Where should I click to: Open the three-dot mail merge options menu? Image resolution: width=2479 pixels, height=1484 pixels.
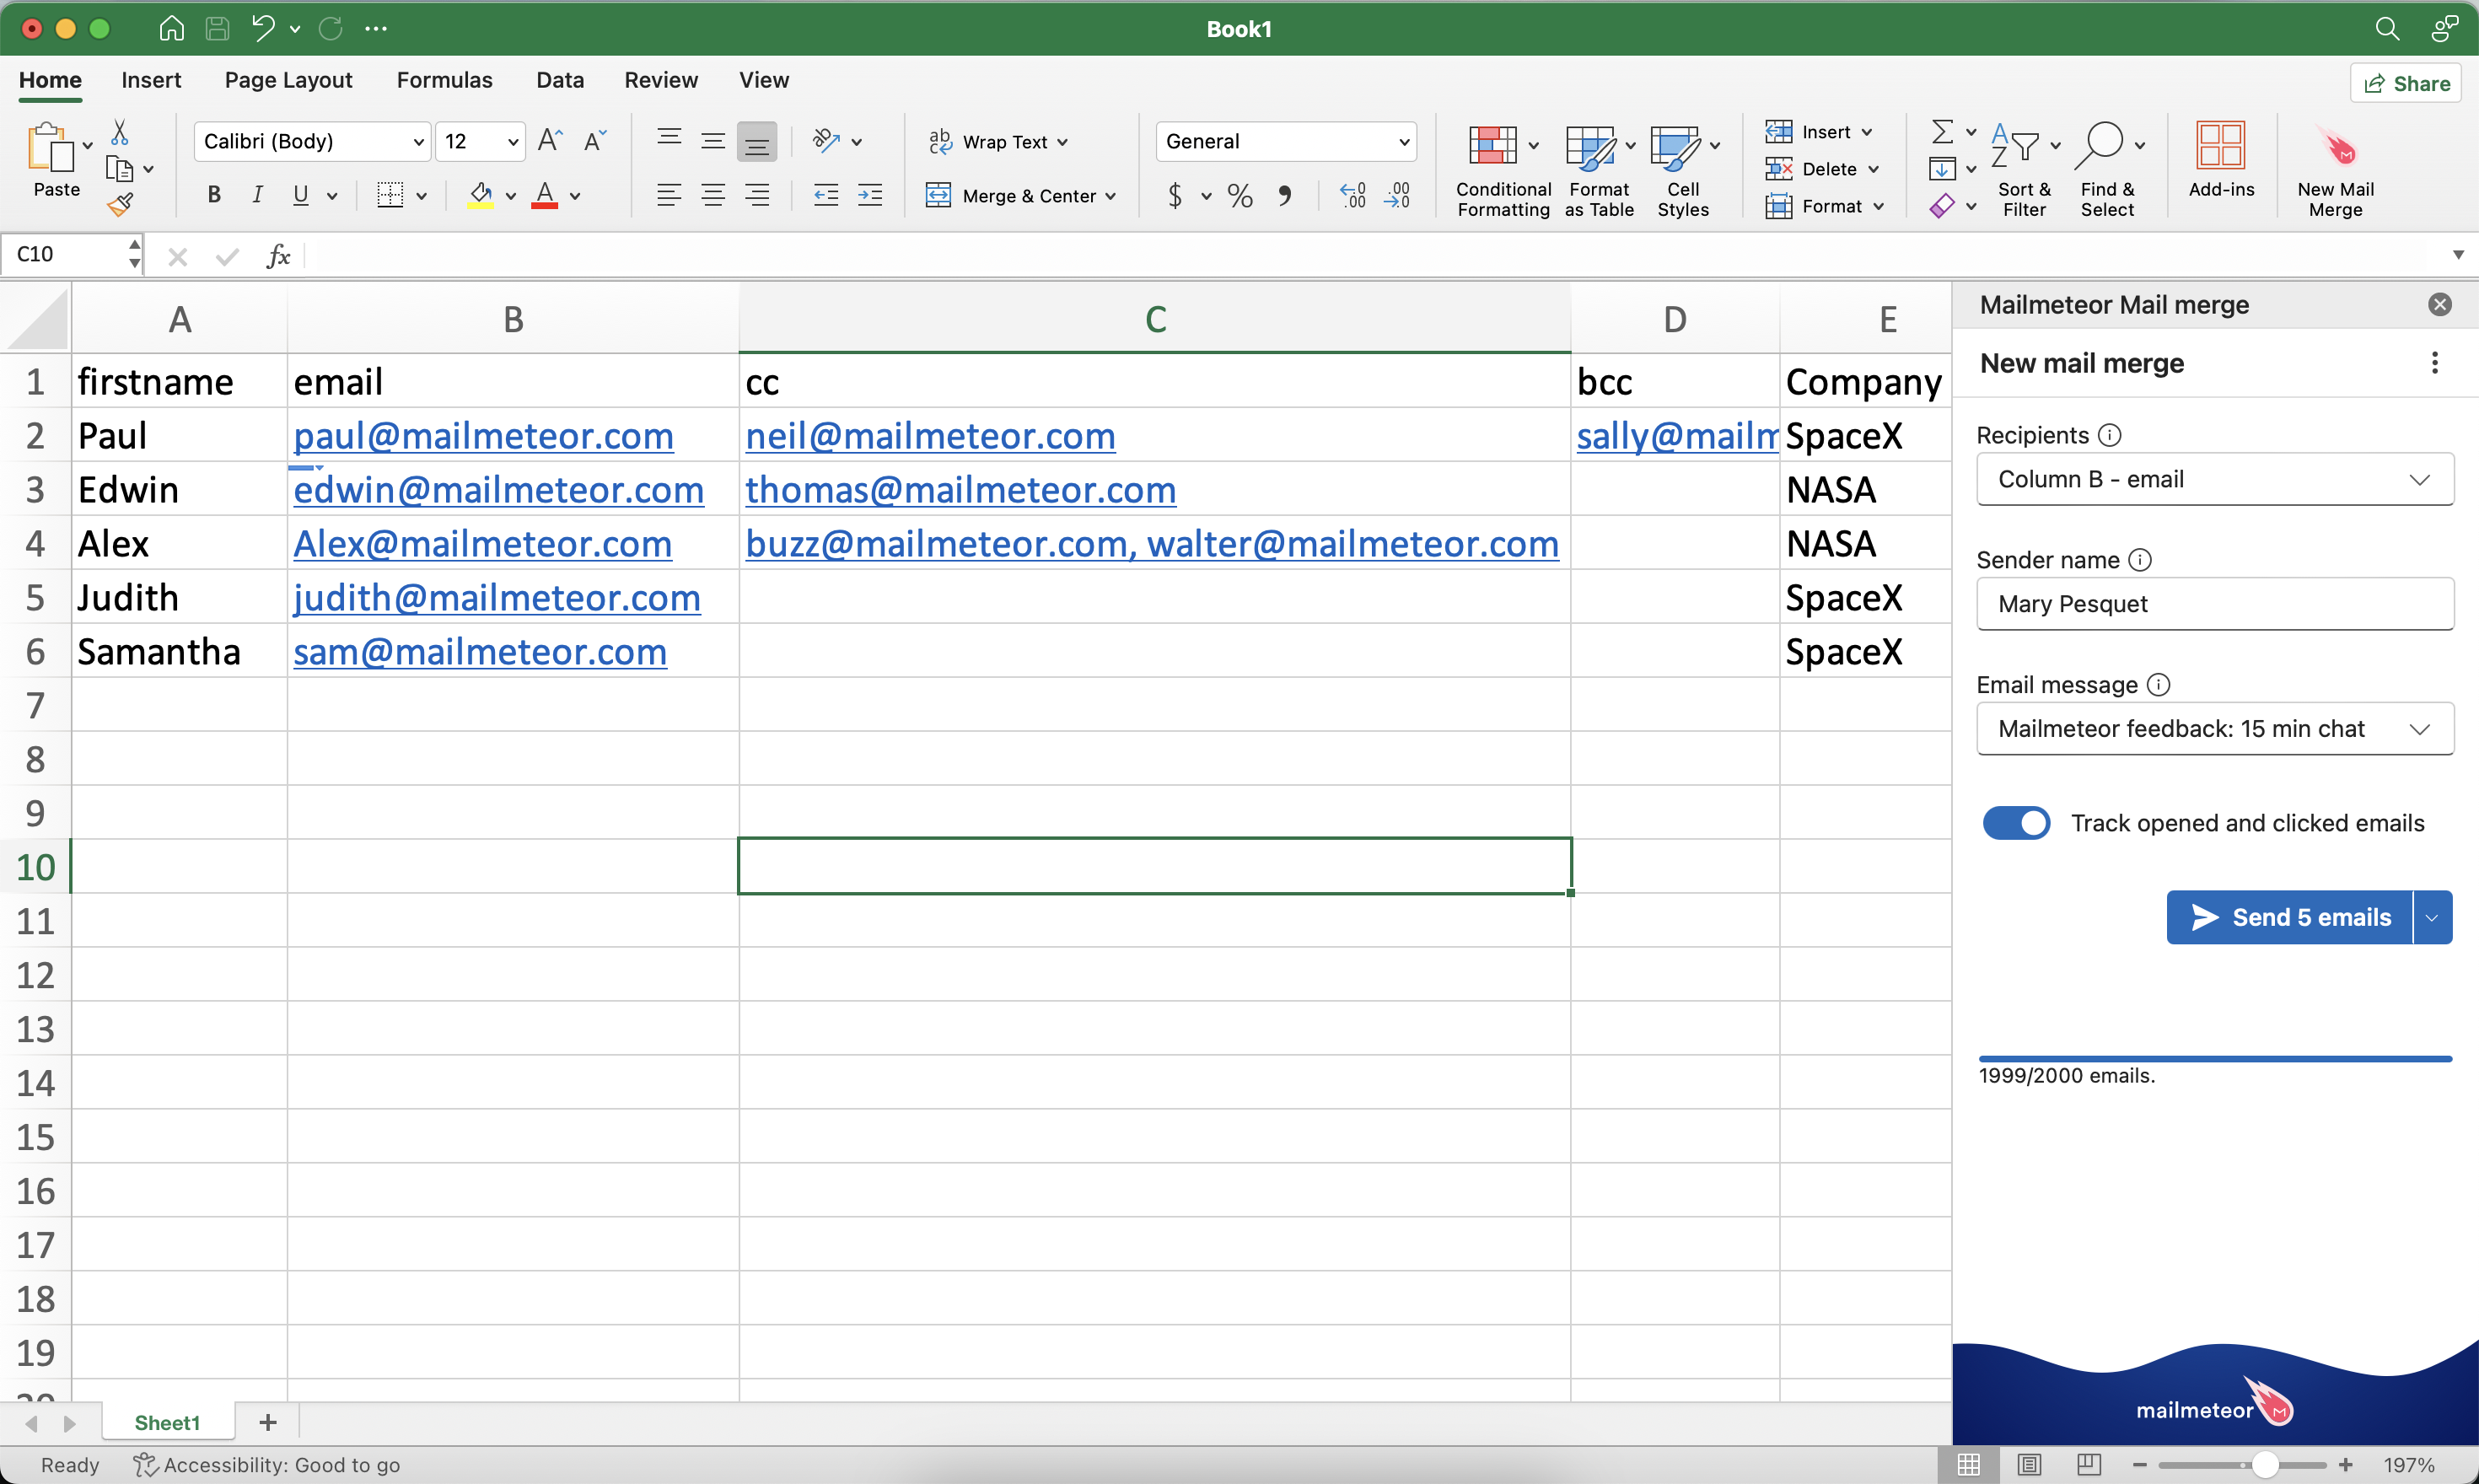point(2435,363)
